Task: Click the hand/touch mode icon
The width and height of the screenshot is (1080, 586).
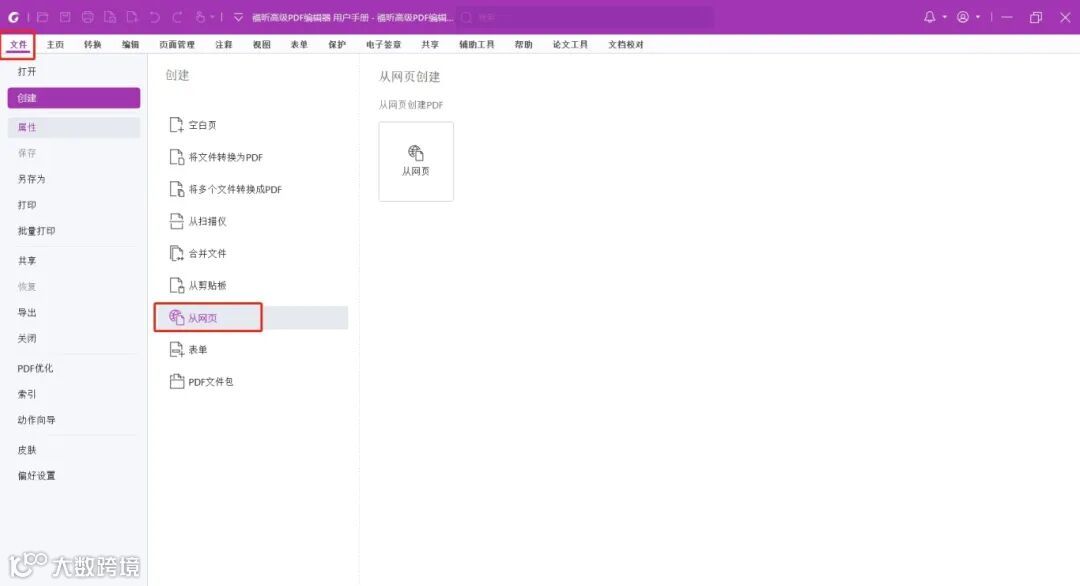Action: coord(200,17)
